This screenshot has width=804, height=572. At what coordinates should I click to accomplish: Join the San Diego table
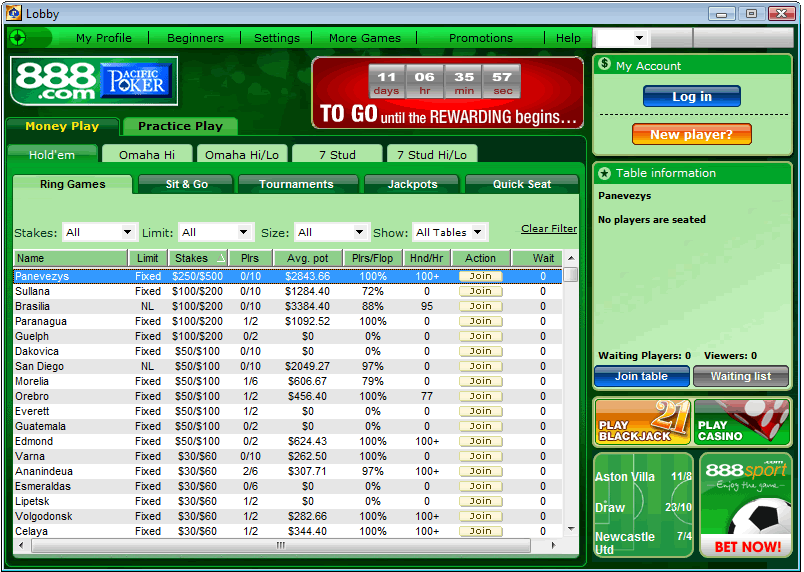point(480,366)
